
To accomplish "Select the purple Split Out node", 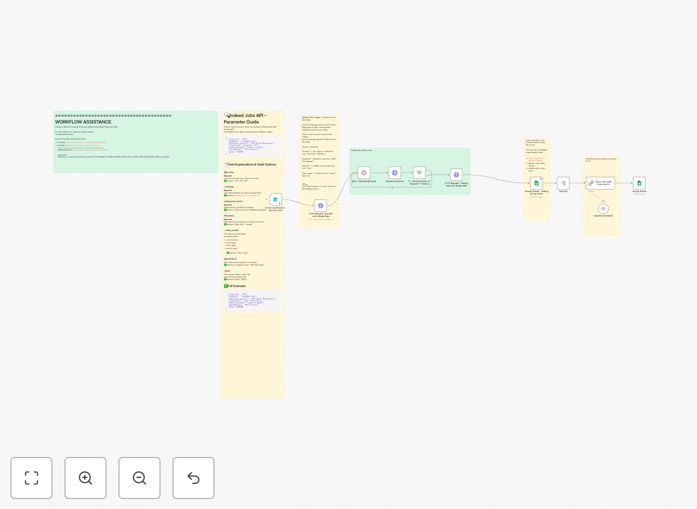I will pyautogui.click(x=563, y=183).
